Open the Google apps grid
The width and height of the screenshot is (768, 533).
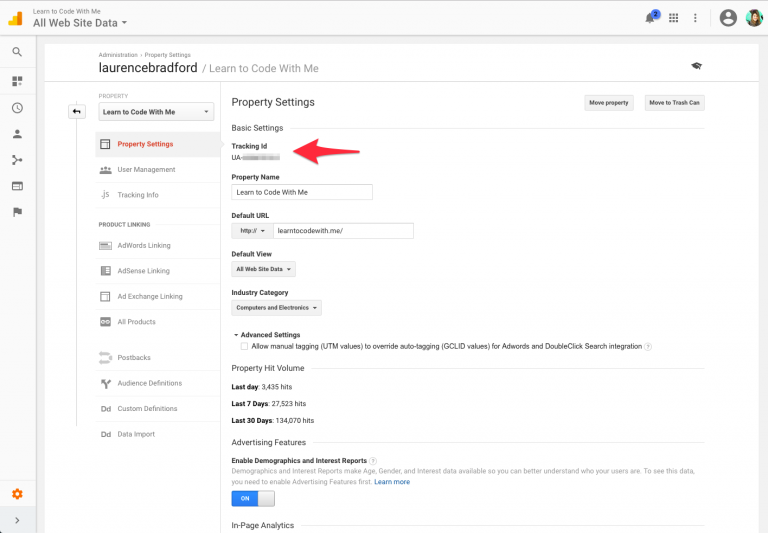[673, 18]
